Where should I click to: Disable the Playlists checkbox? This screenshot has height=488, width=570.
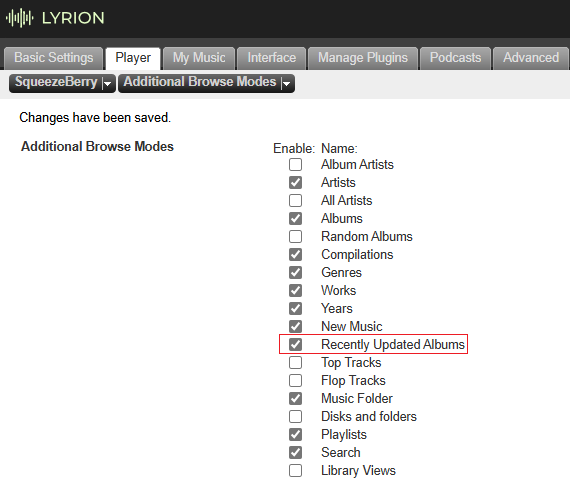point(296,435)
